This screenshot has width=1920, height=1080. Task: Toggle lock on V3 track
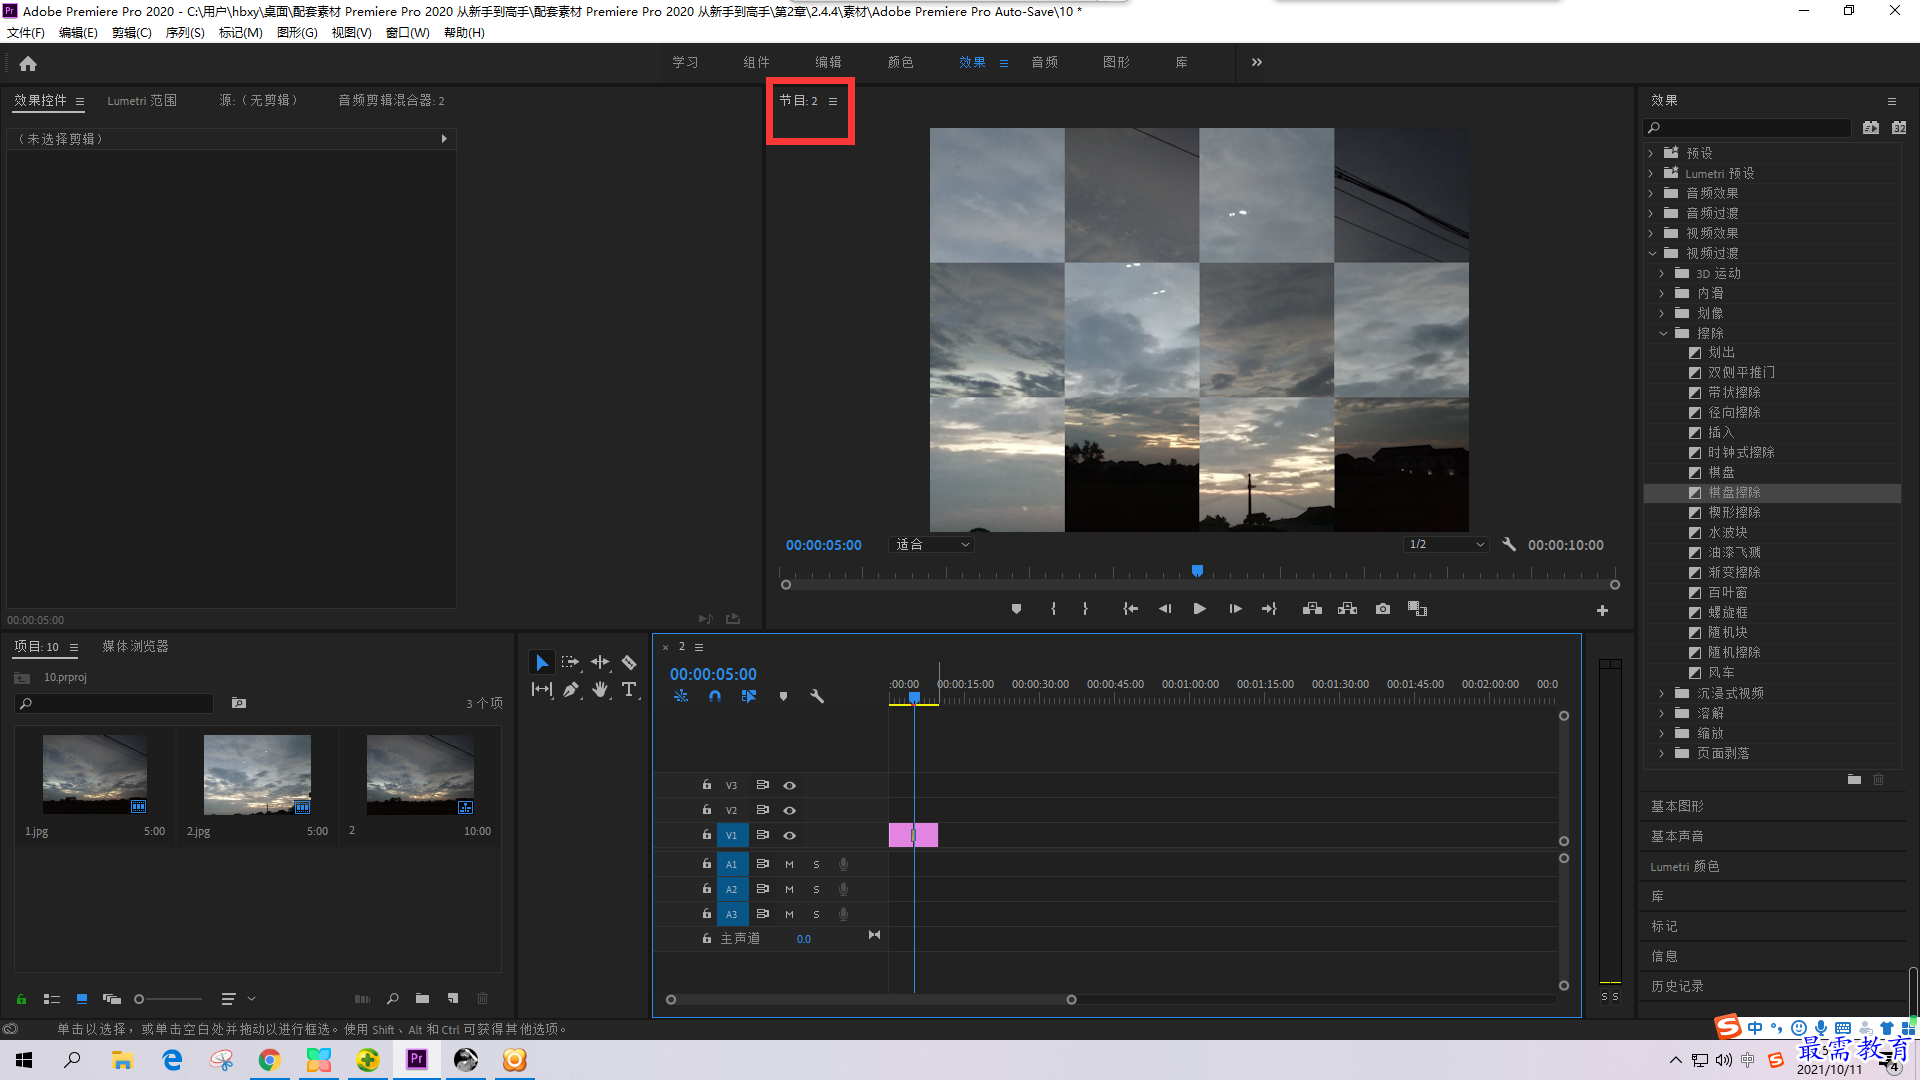707,785
